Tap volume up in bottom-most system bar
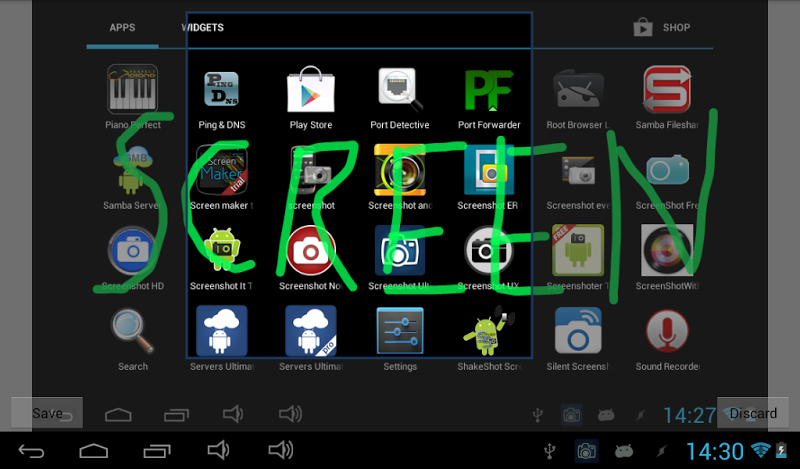Screen dimensions: 800x469 coord(281,451)
